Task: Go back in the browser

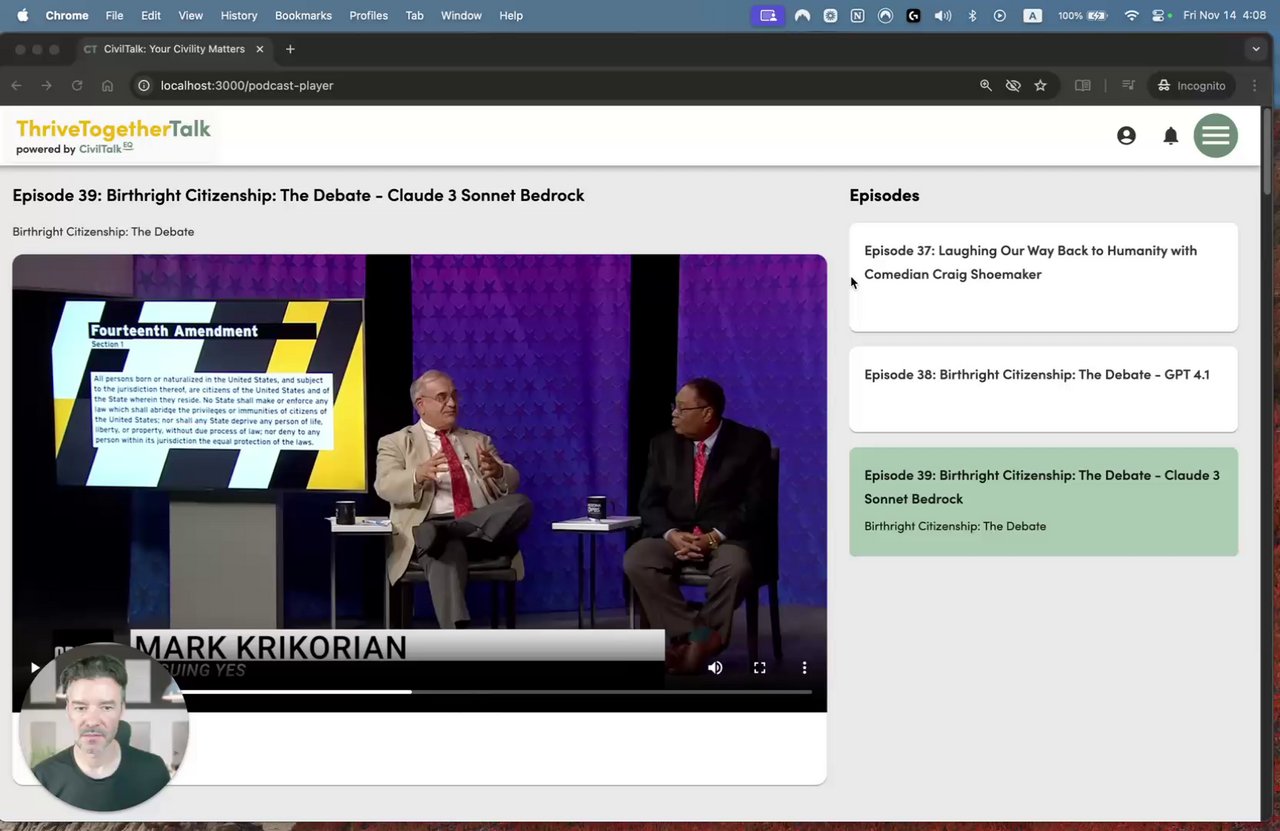Action: [16, 86]
